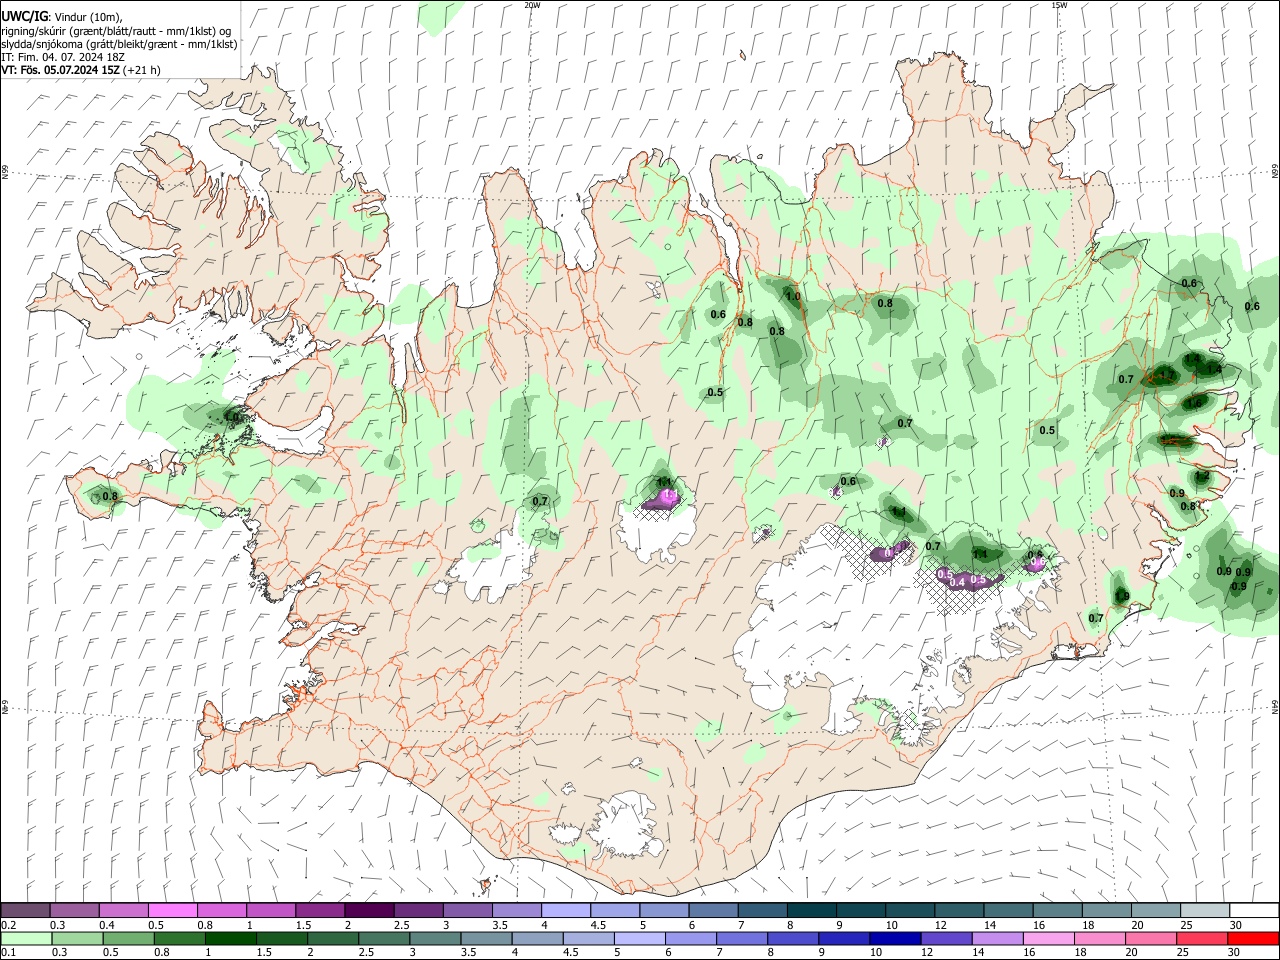
Task: Choose the darkest green swatch labeled 1, lower legend
Action: click(232, 939)
